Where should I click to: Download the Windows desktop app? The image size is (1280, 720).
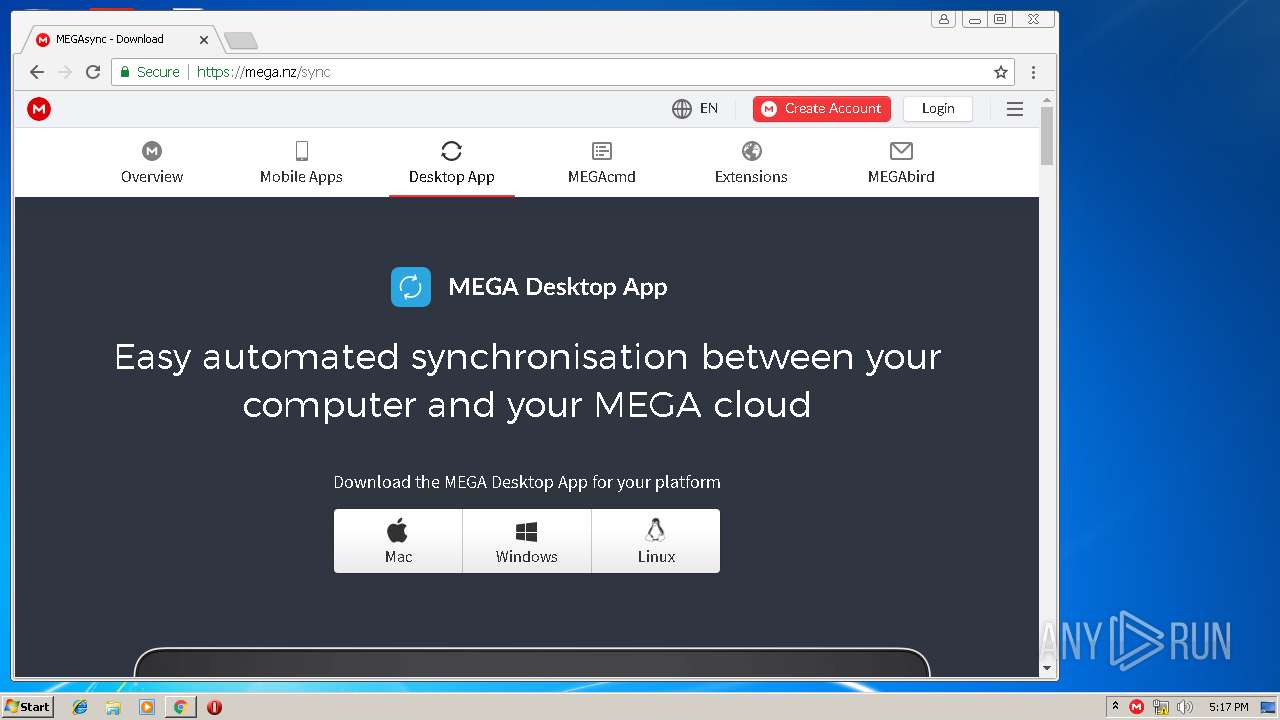[527, 541]
